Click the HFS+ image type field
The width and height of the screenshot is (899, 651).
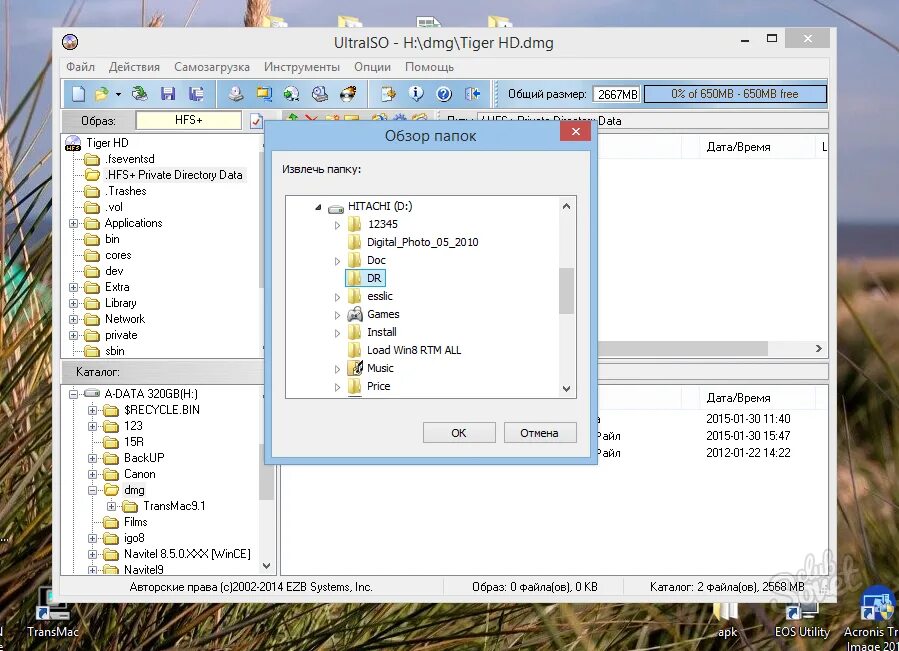tap(189, 120)
